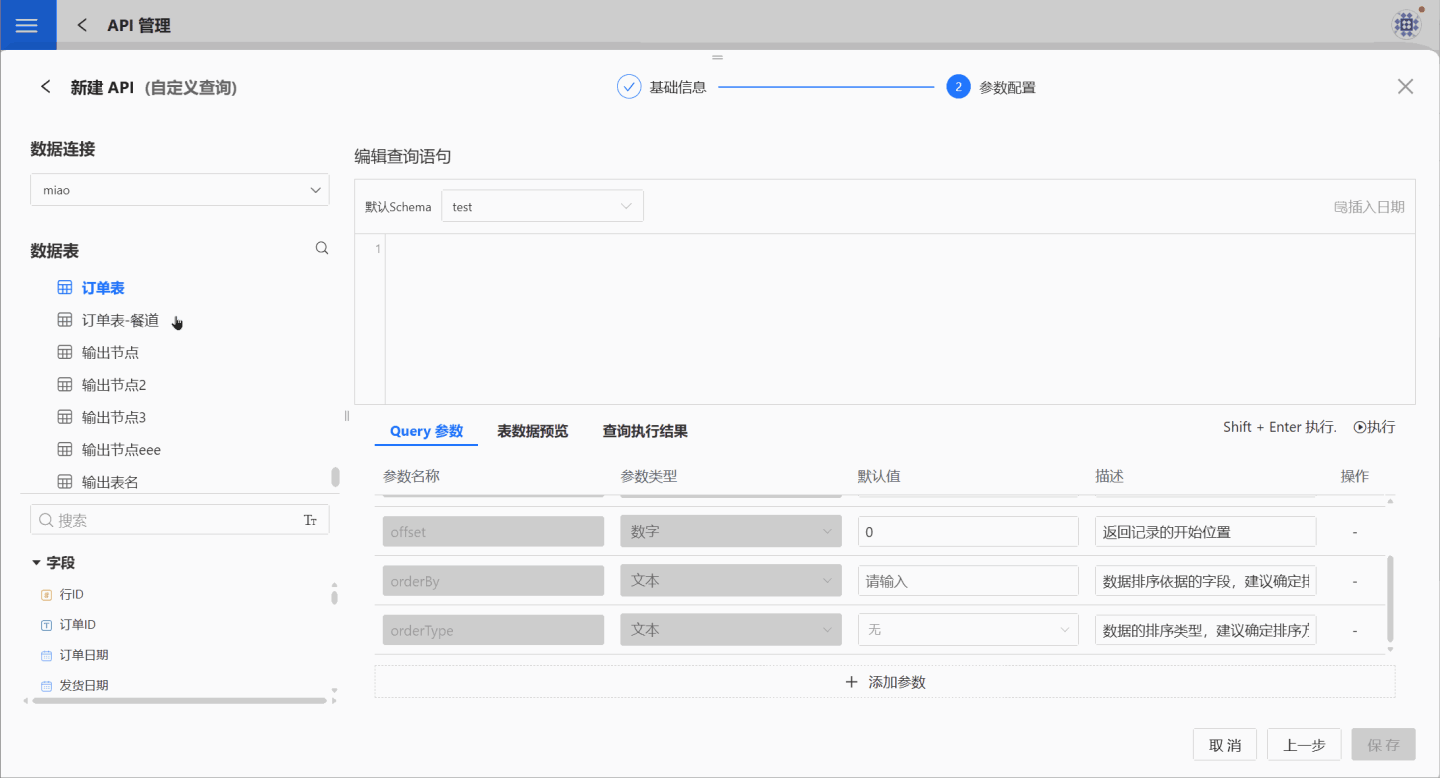Screen dimensions: 1440x778
Task: Collapse the 字段 section
Action: [37, 563]
